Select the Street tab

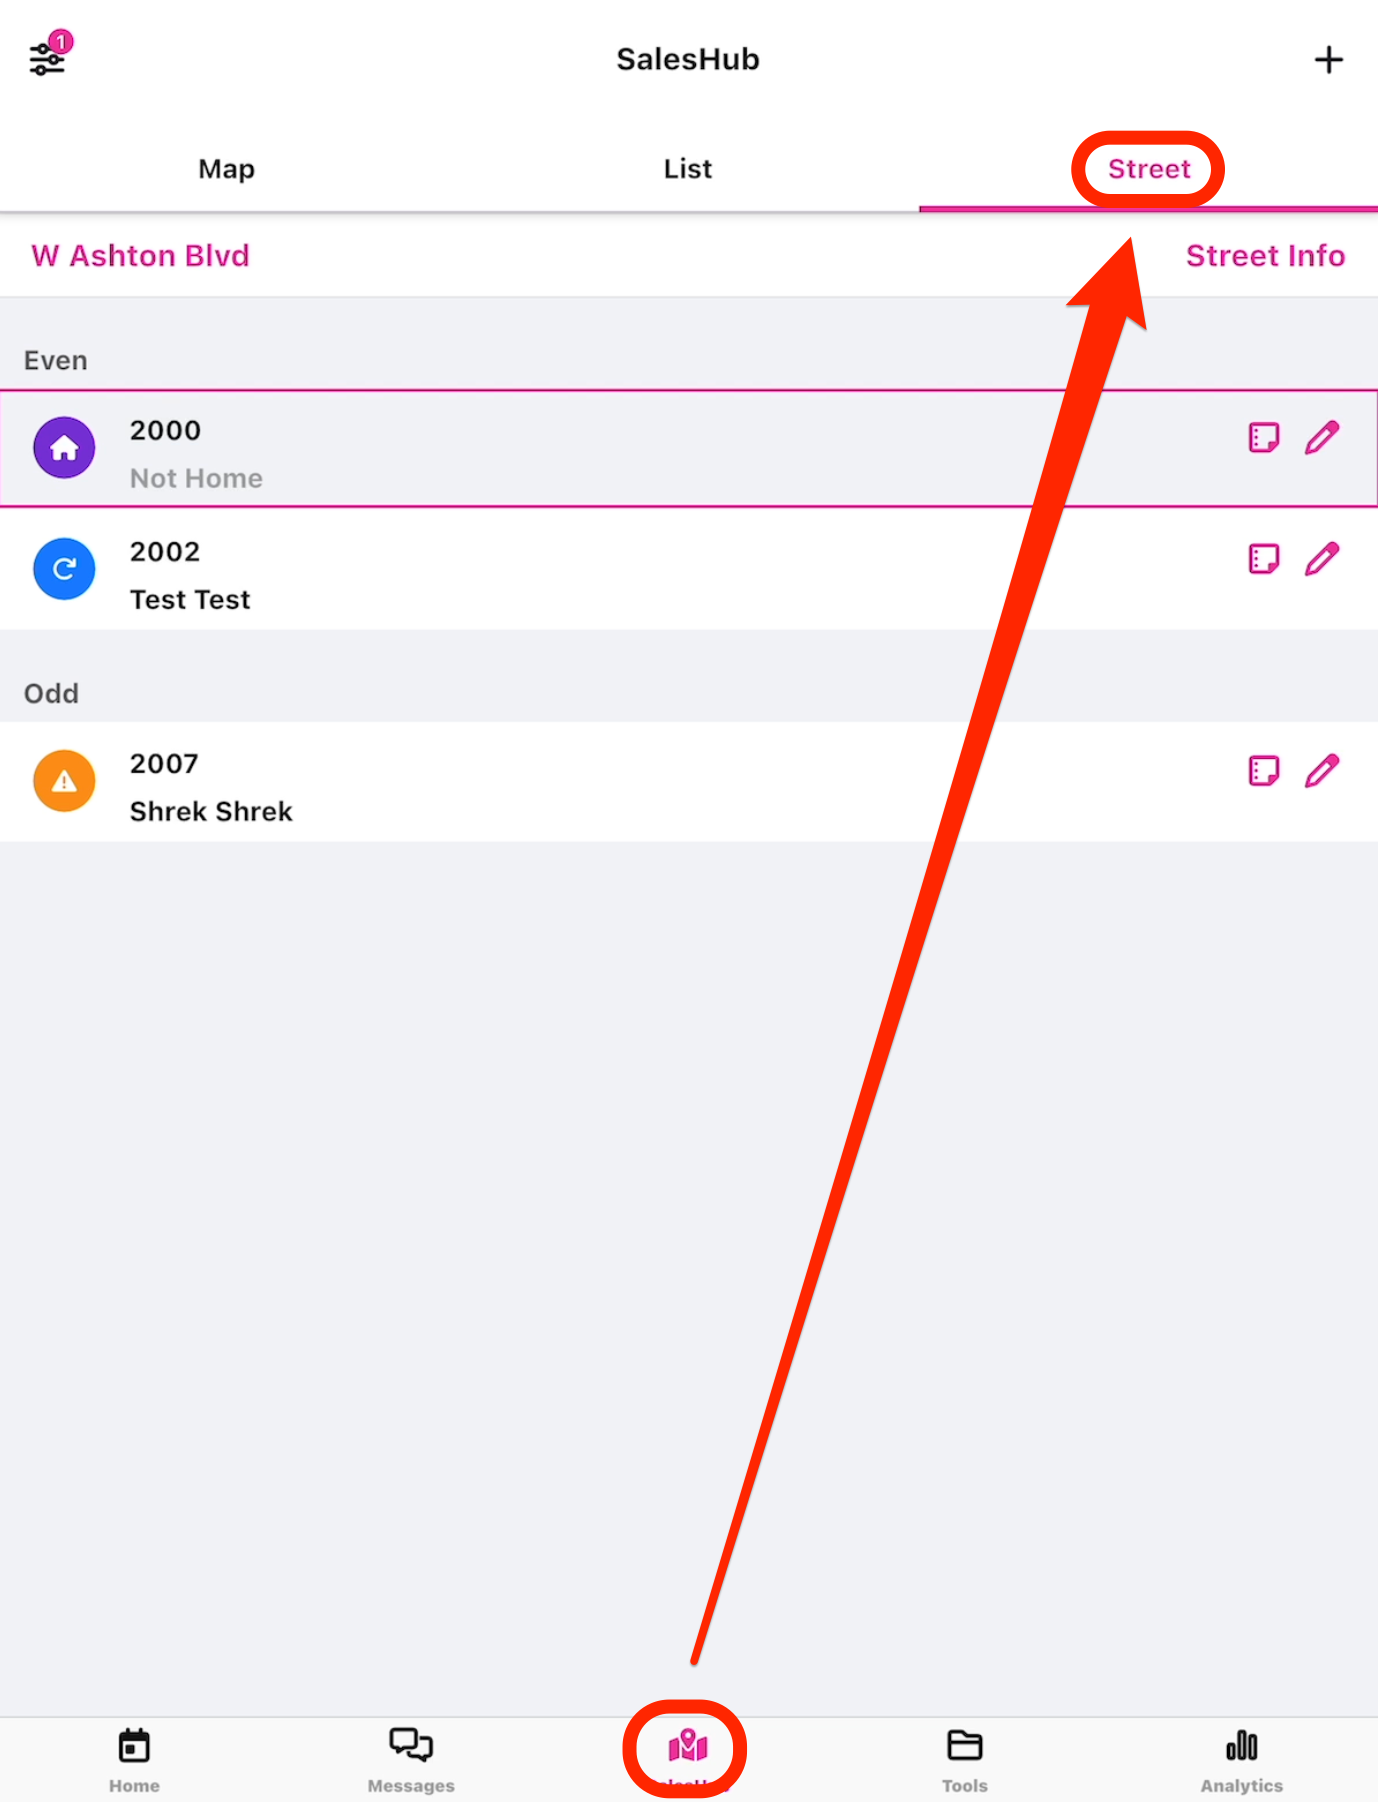(1149, 169)
